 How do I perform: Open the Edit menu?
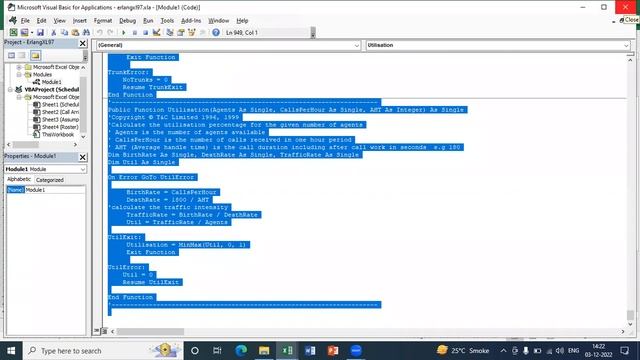coord(41,20)
